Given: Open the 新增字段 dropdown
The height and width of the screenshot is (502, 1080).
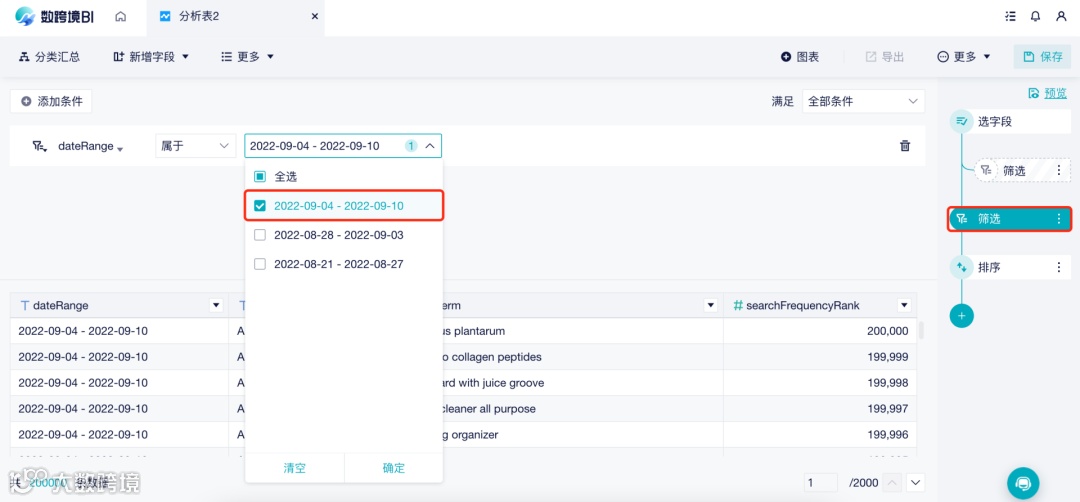Looking at the screenshot, I should [x=151, y=57].
